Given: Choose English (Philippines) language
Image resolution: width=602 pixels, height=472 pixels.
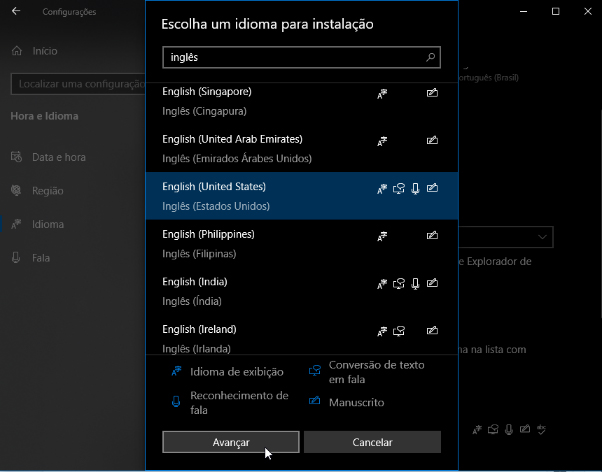Looking at the screenshot, I should 302,243.
